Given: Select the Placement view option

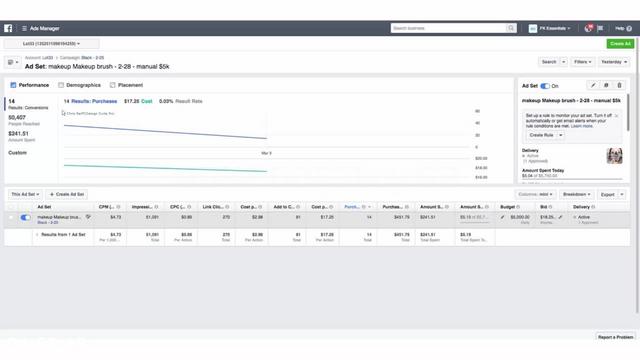Looking at the screenshot, I should 127,85.
